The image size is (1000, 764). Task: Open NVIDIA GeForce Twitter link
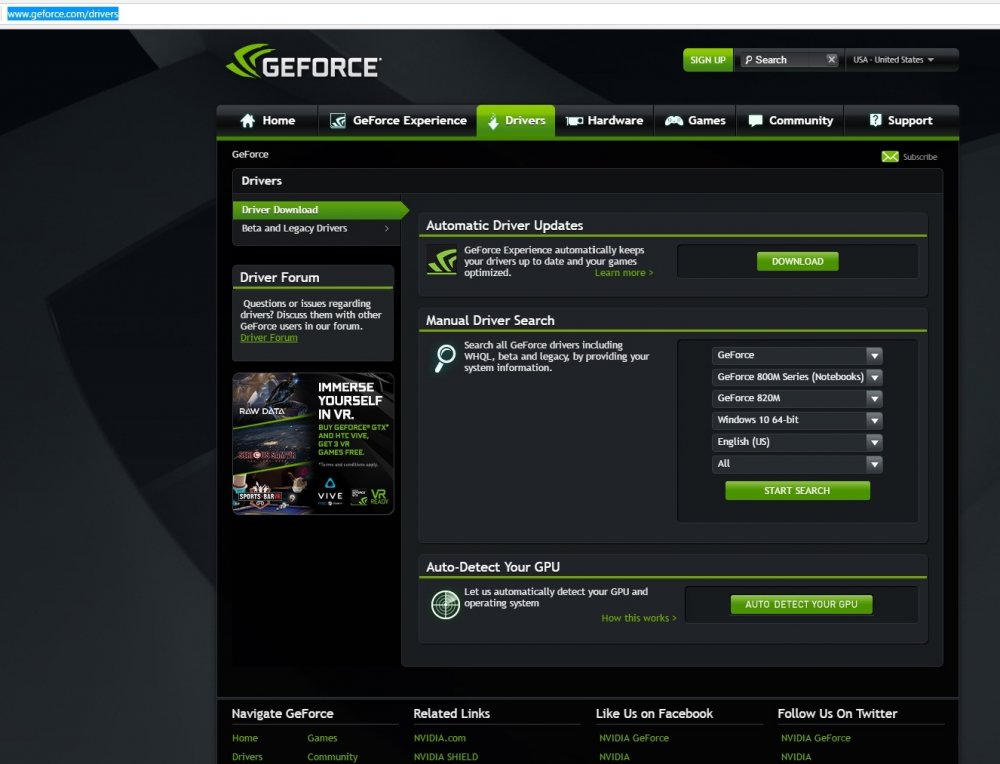[x=816, y=738]
